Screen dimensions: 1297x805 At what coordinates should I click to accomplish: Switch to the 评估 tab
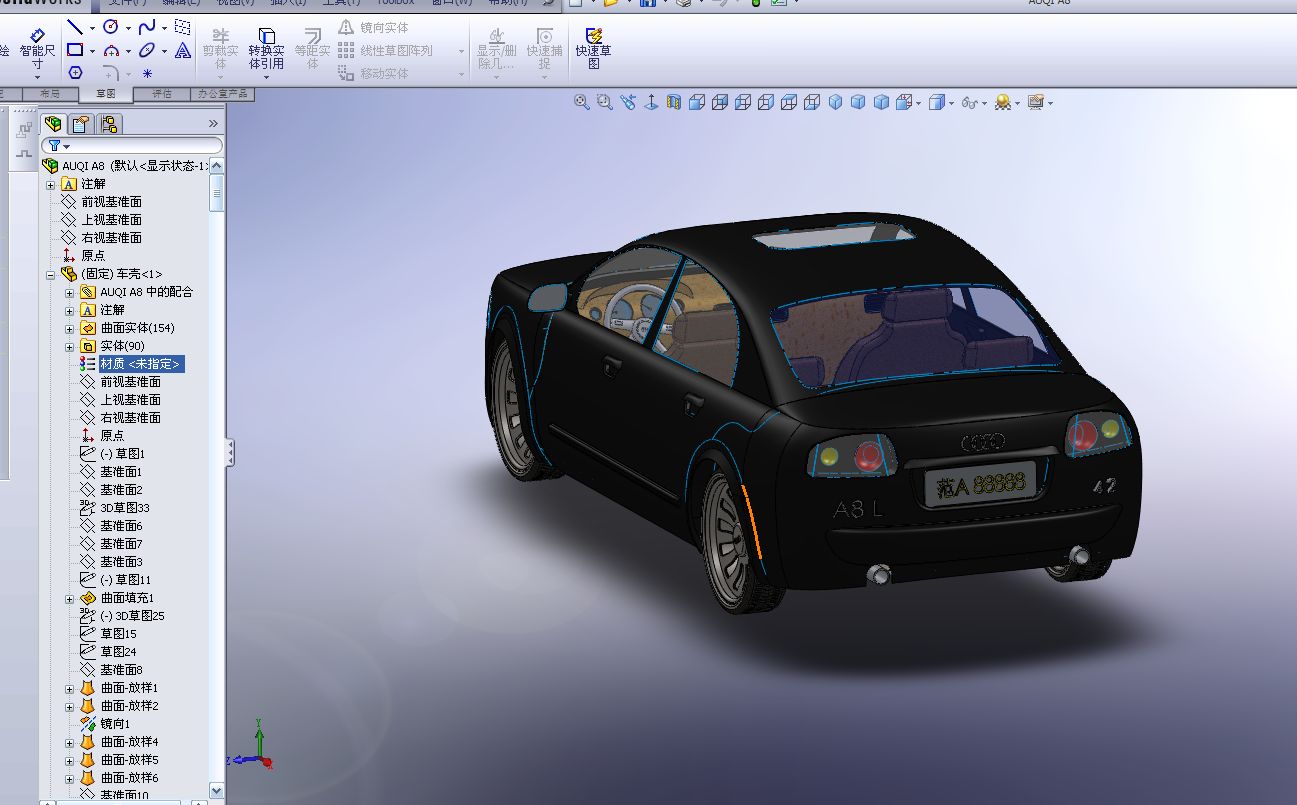pyautogui.click(x=162, y=93)
